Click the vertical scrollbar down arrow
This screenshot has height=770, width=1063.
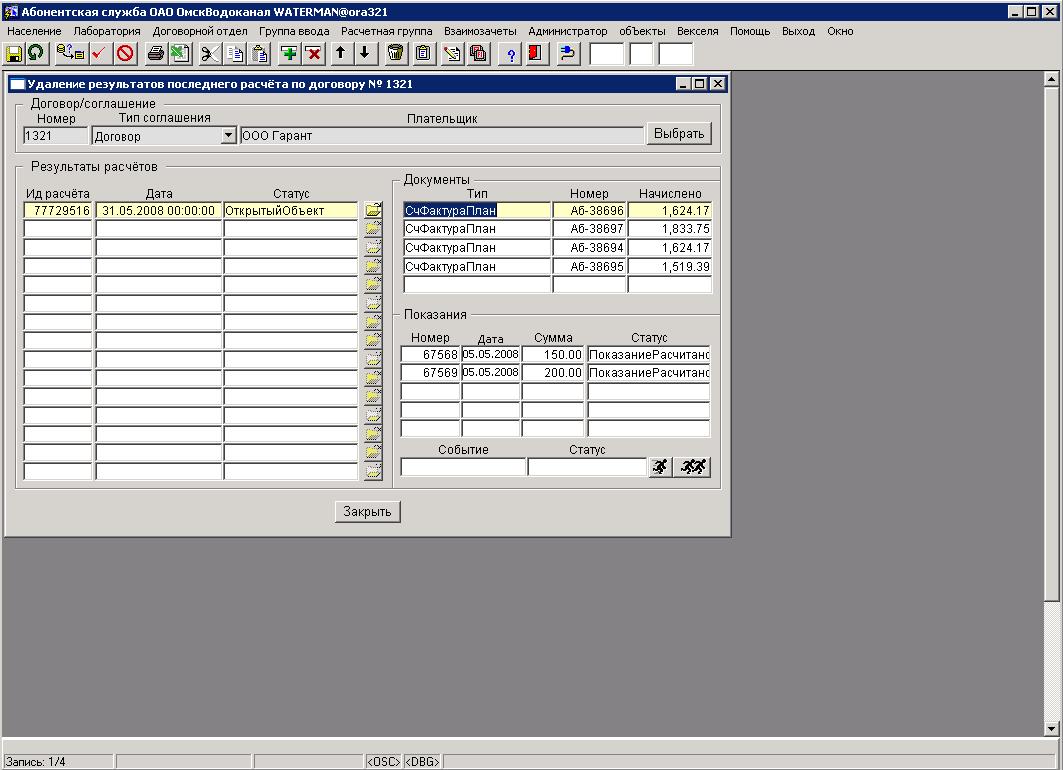click(x=1051, y=728)
